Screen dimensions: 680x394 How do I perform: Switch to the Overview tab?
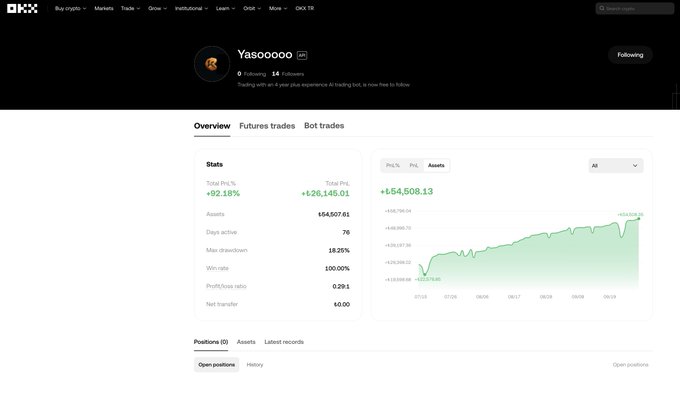[x=212, y=126]
